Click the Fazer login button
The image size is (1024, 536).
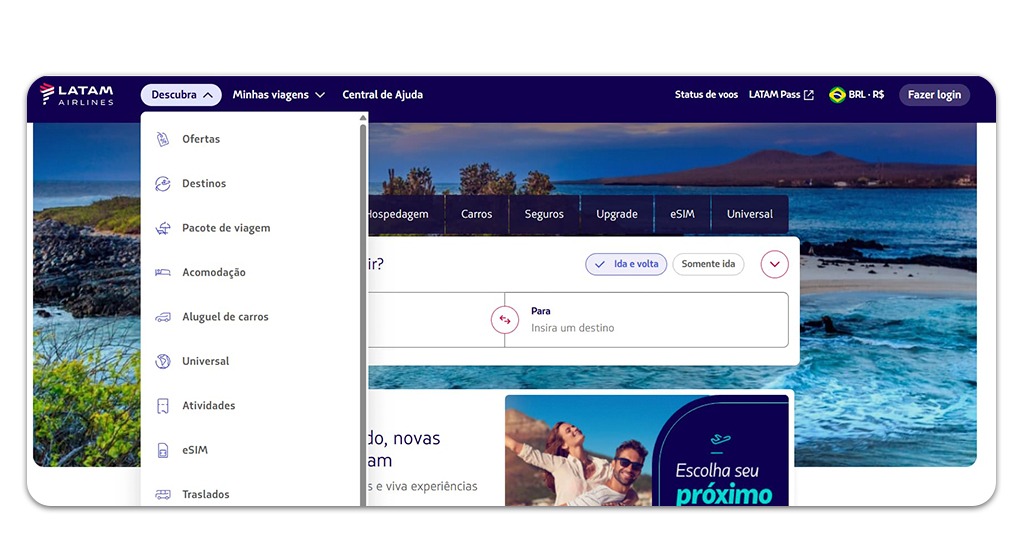pos(935,95)
